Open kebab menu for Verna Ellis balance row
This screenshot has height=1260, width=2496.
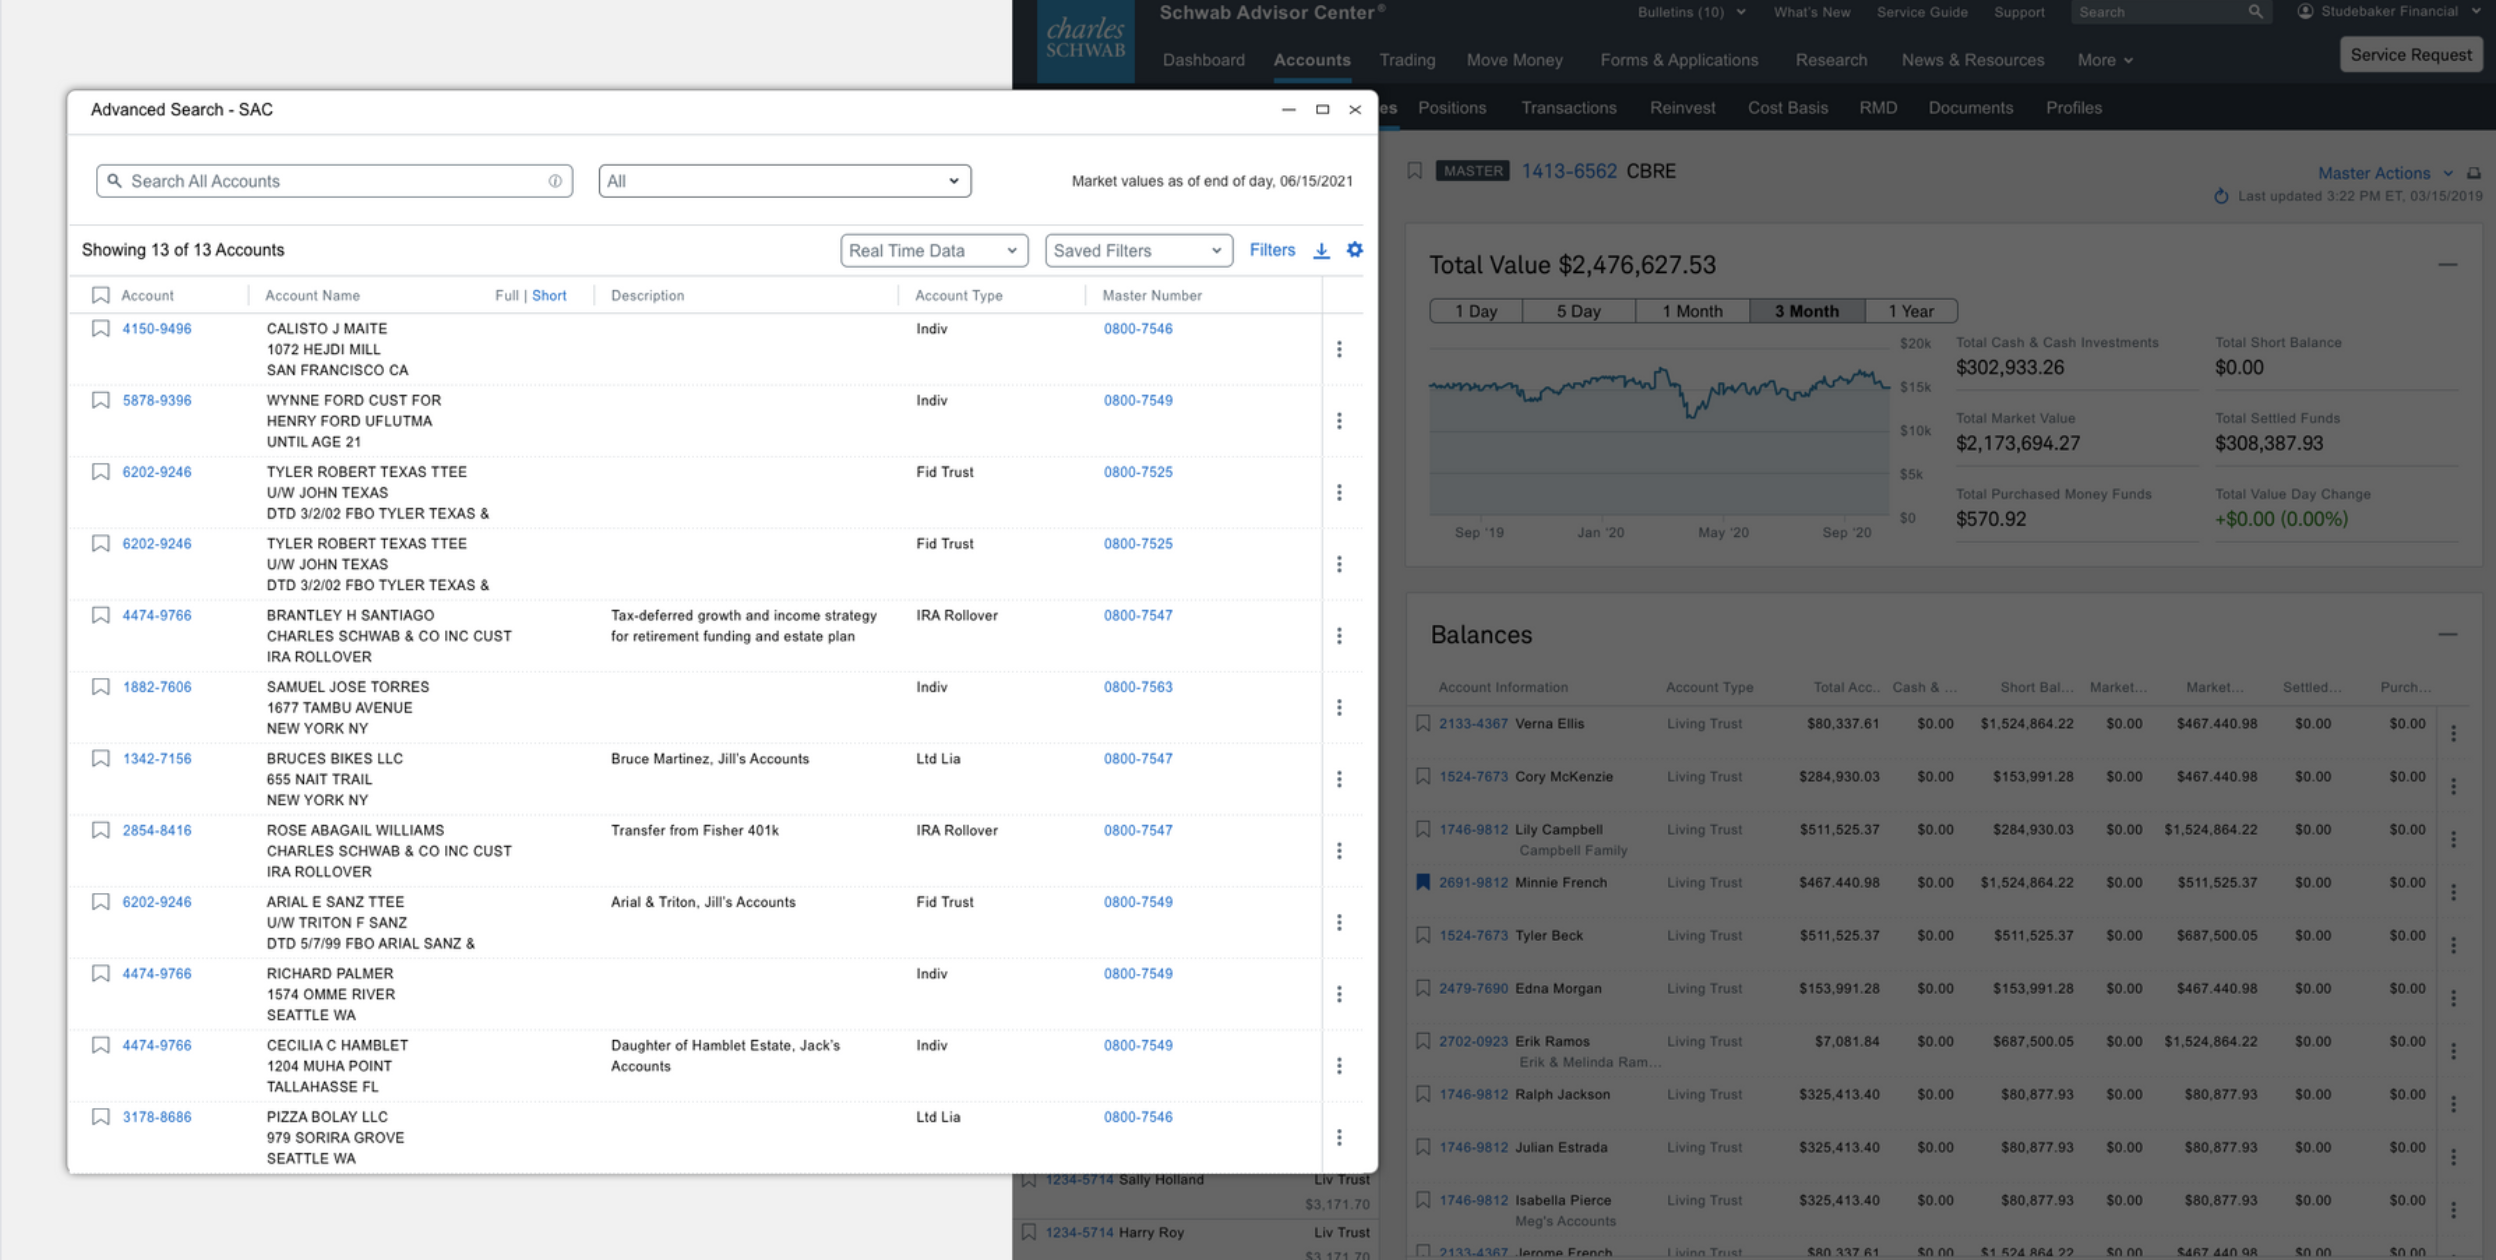point(2453,733)
